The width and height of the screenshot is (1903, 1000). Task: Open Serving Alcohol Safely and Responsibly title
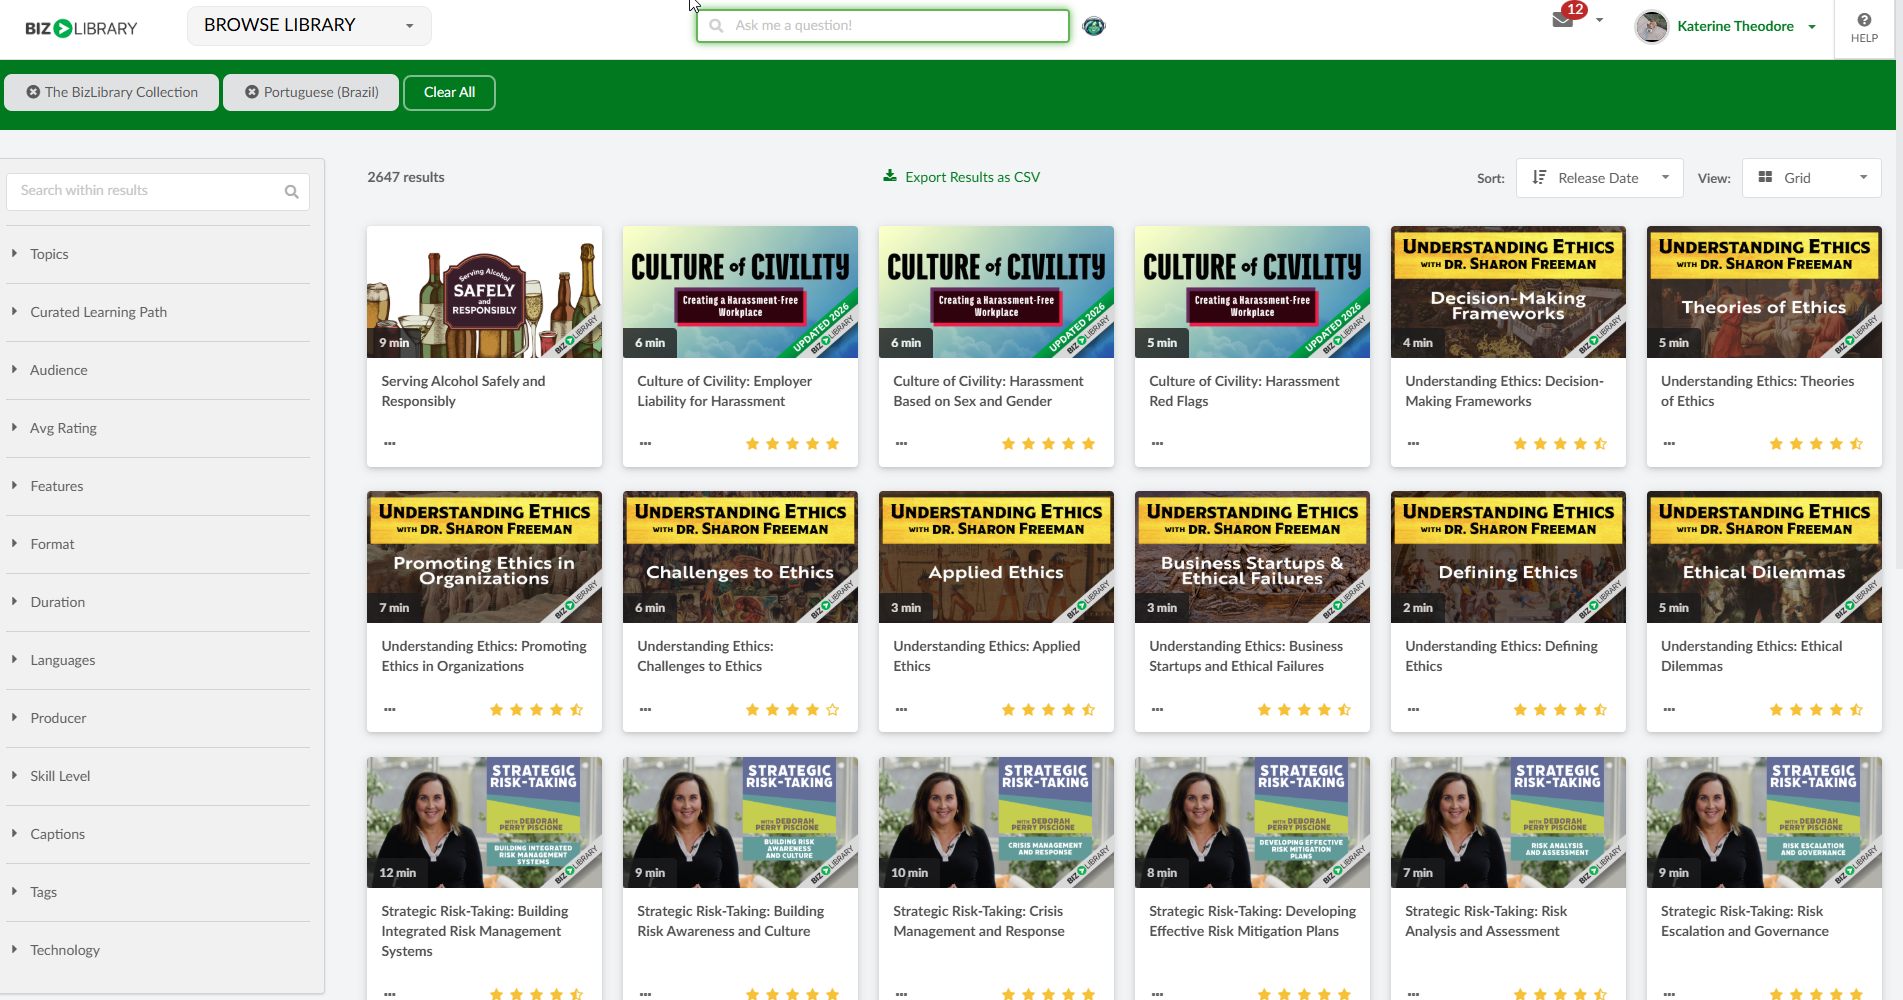click(463, 391)
